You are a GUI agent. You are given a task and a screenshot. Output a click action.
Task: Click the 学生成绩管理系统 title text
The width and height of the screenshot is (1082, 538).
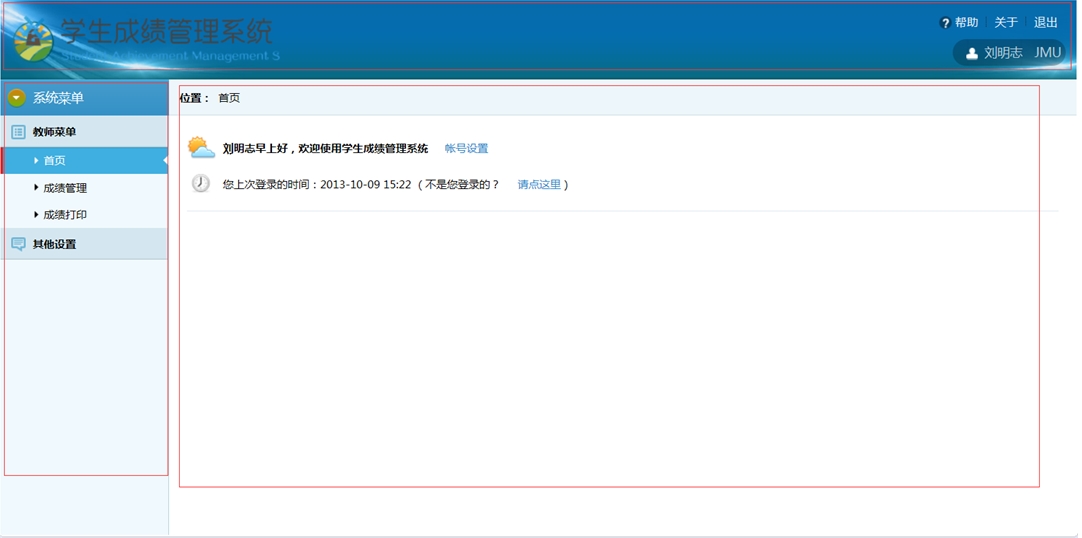click(166, 31)
